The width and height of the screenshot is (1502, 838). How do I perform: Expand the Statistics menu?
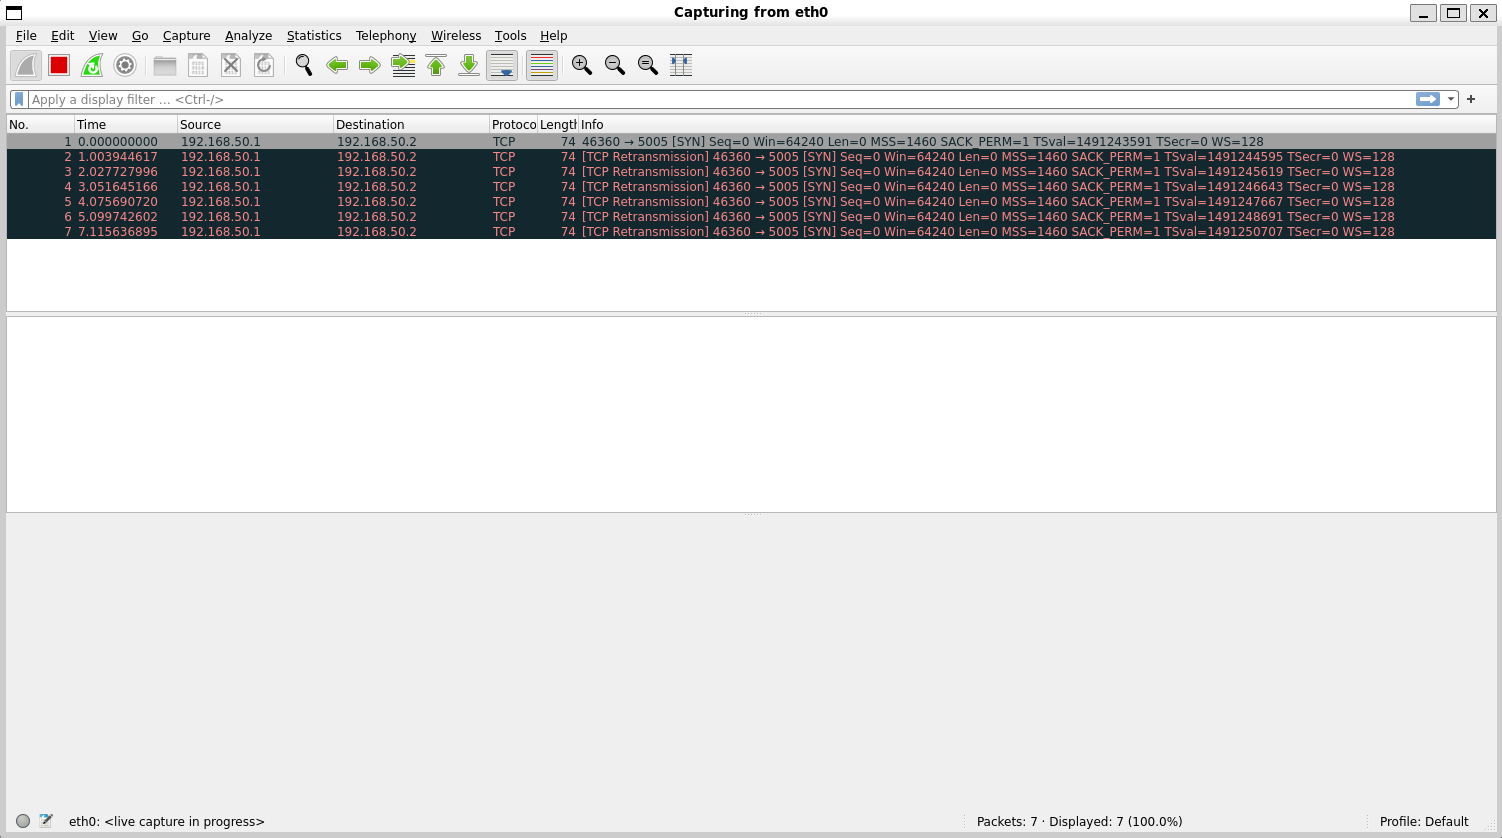314,35
